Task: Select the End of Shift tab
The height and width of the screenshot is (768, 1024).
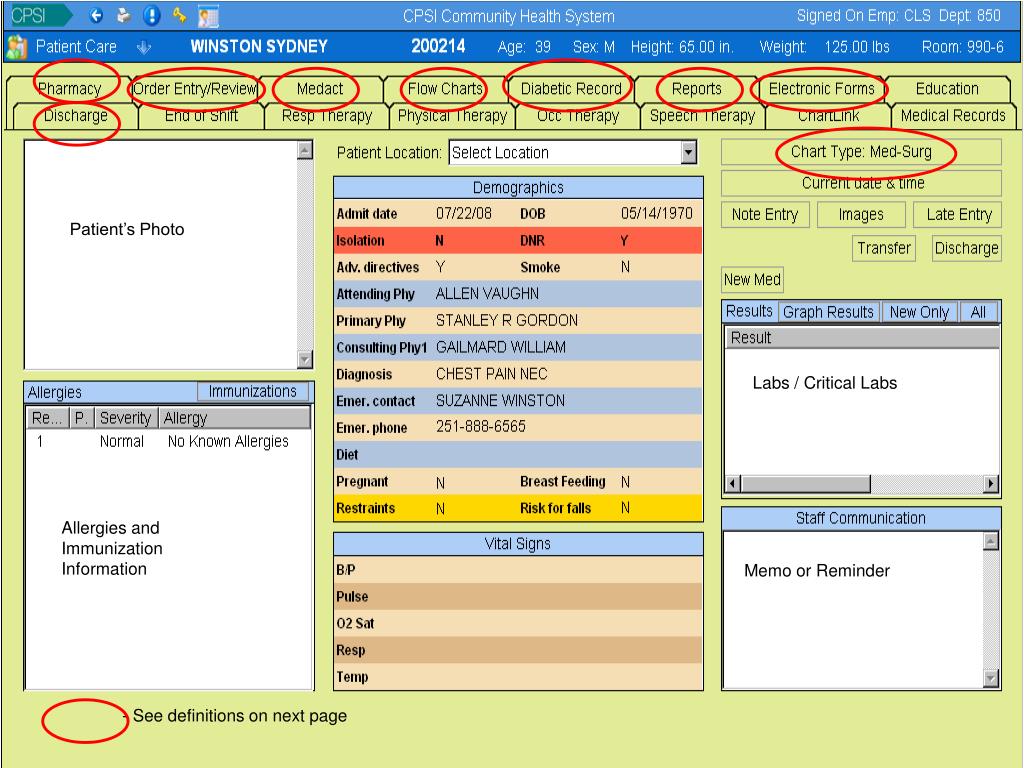Action: 201,116
